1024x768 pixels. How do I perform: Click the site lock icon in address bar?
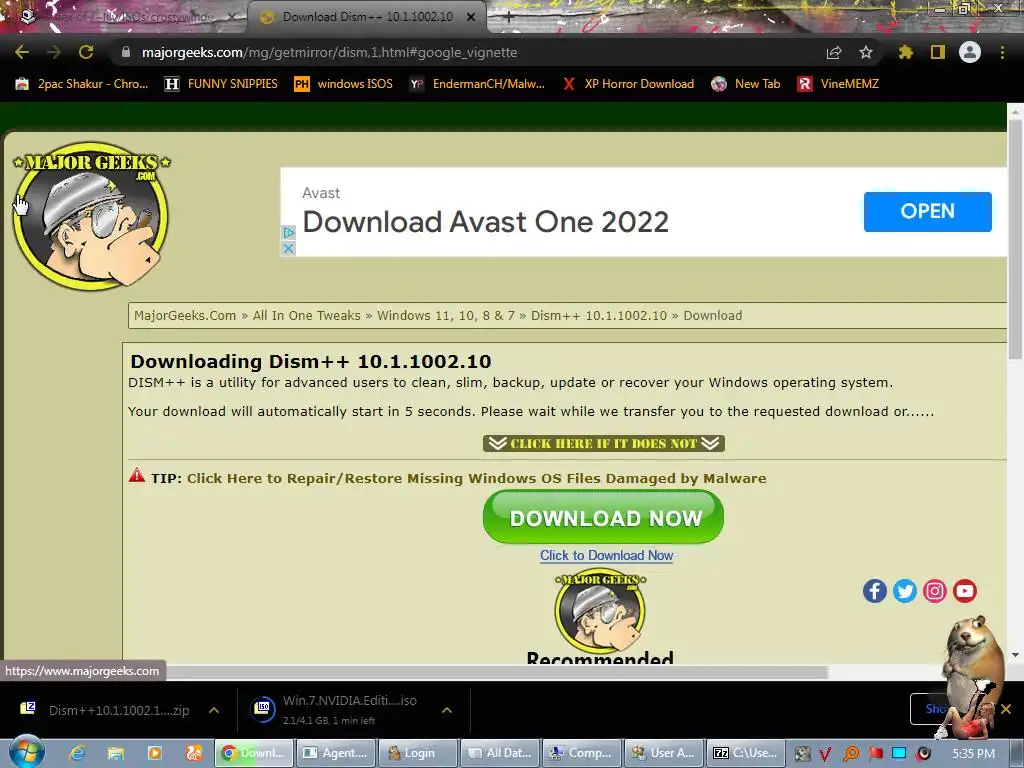pos(126,52)
